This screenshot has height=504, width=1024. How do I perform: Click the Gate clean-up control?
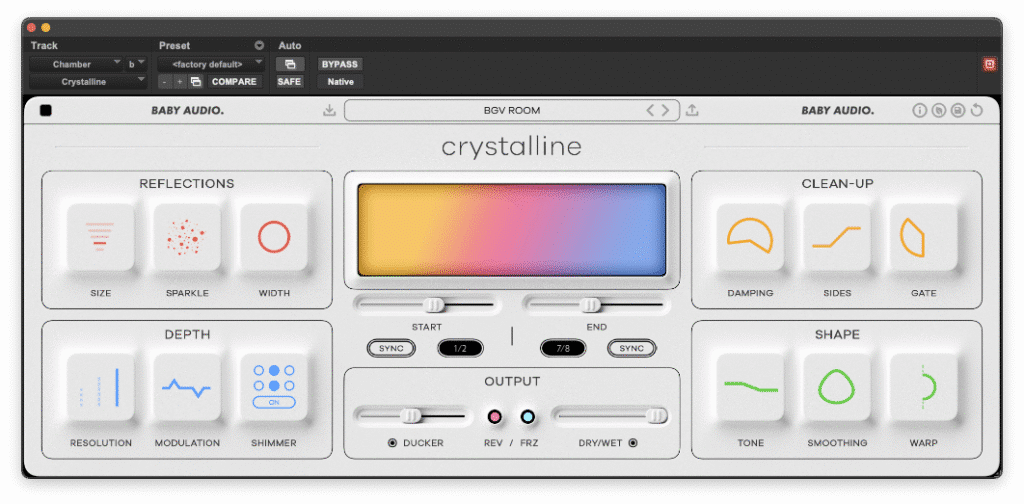(x=923, y=238)
